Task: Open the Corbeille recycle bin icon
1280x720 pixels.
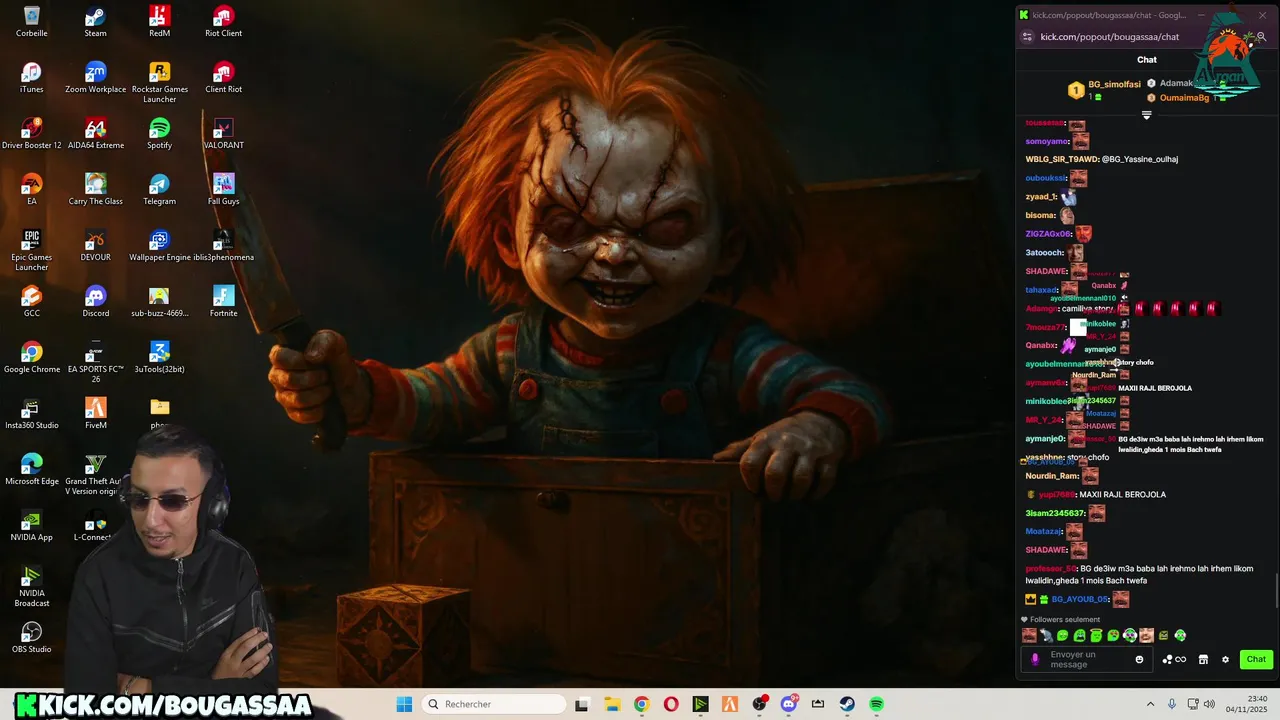Action: click(32, 22)
